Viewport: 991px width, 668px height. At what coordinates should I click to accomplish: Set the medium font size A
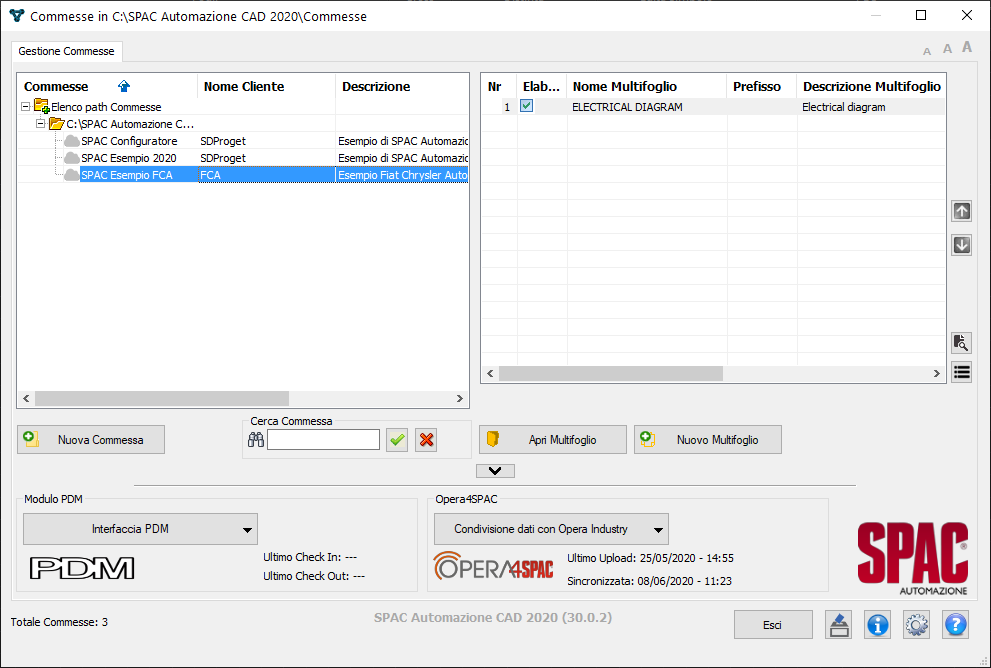tap(947, 49)
